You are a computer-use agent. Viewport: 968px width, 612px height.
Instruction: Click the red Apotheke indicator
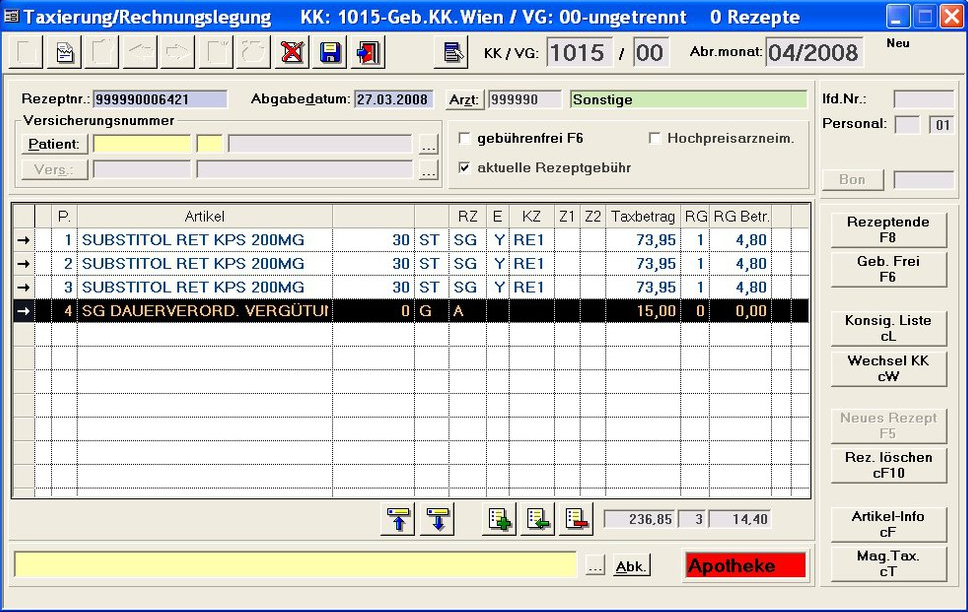(x=745, y=566)
